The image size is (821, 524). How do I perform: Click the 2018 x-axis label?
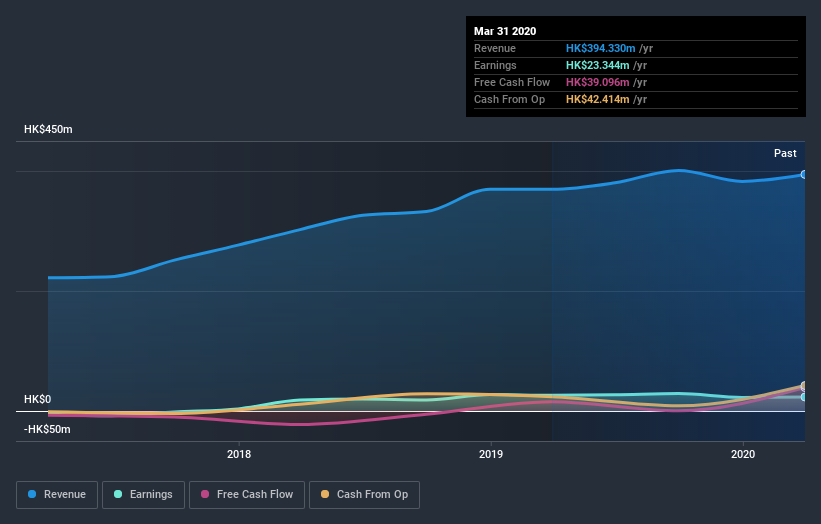click(x=239, y=454)
